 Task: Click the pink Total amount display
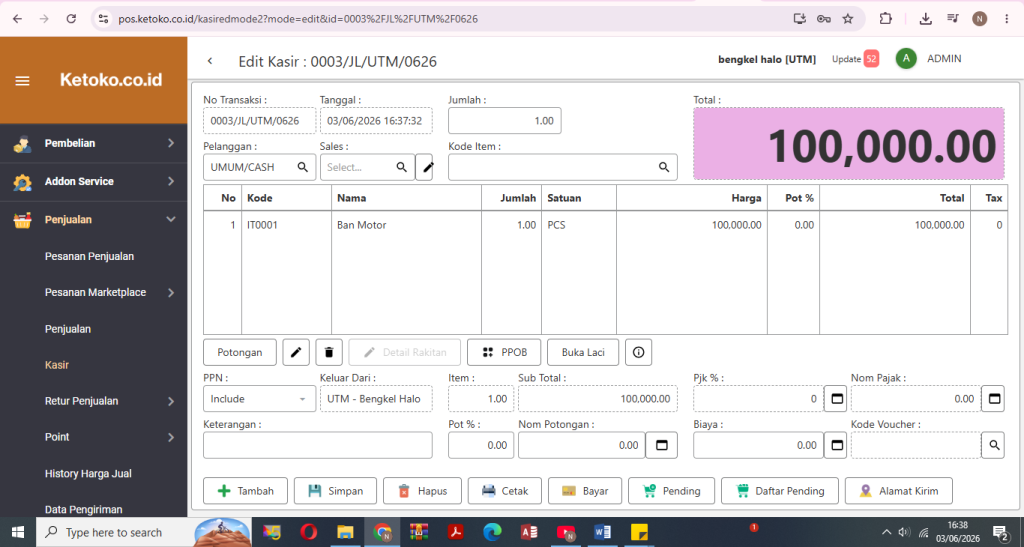[848, 144]
